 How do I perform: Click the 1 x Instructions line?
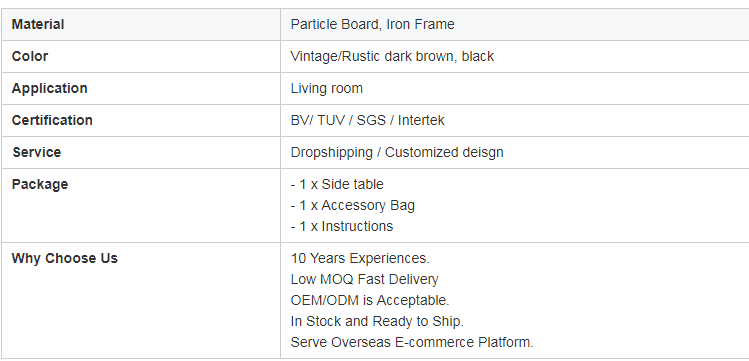pos(342,226)
